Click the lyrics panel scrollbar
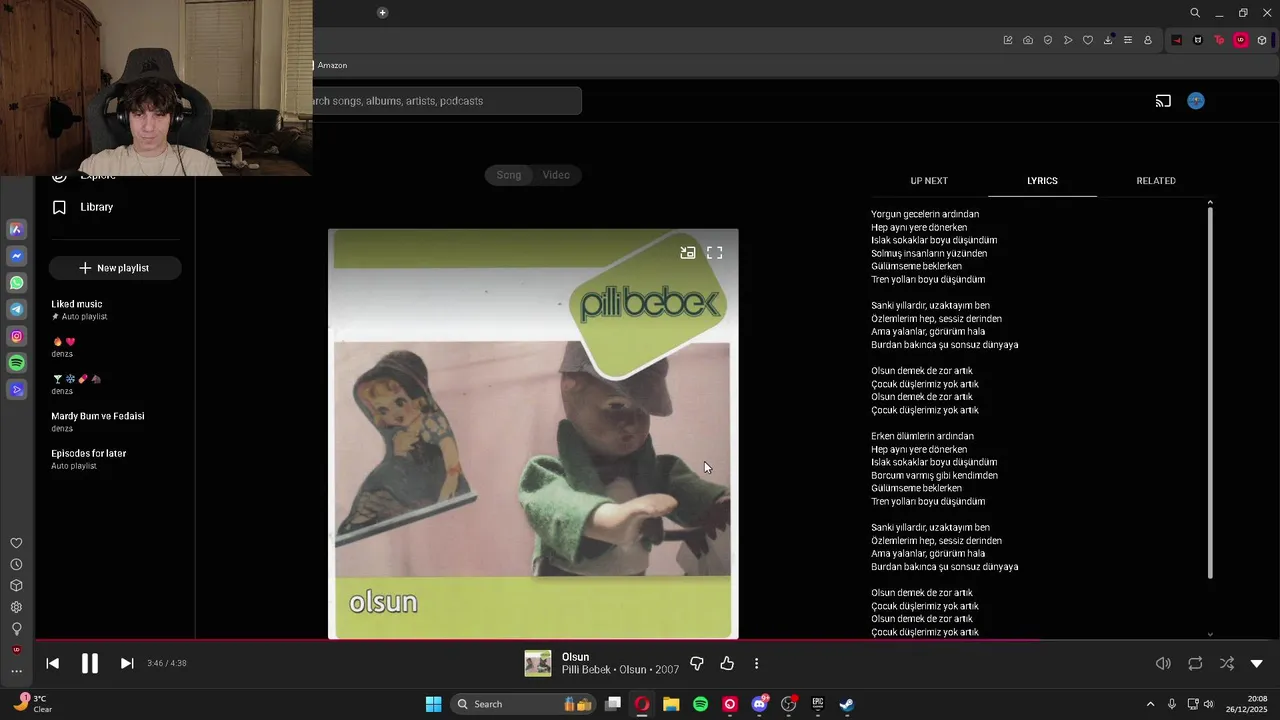 [1210, 392]
